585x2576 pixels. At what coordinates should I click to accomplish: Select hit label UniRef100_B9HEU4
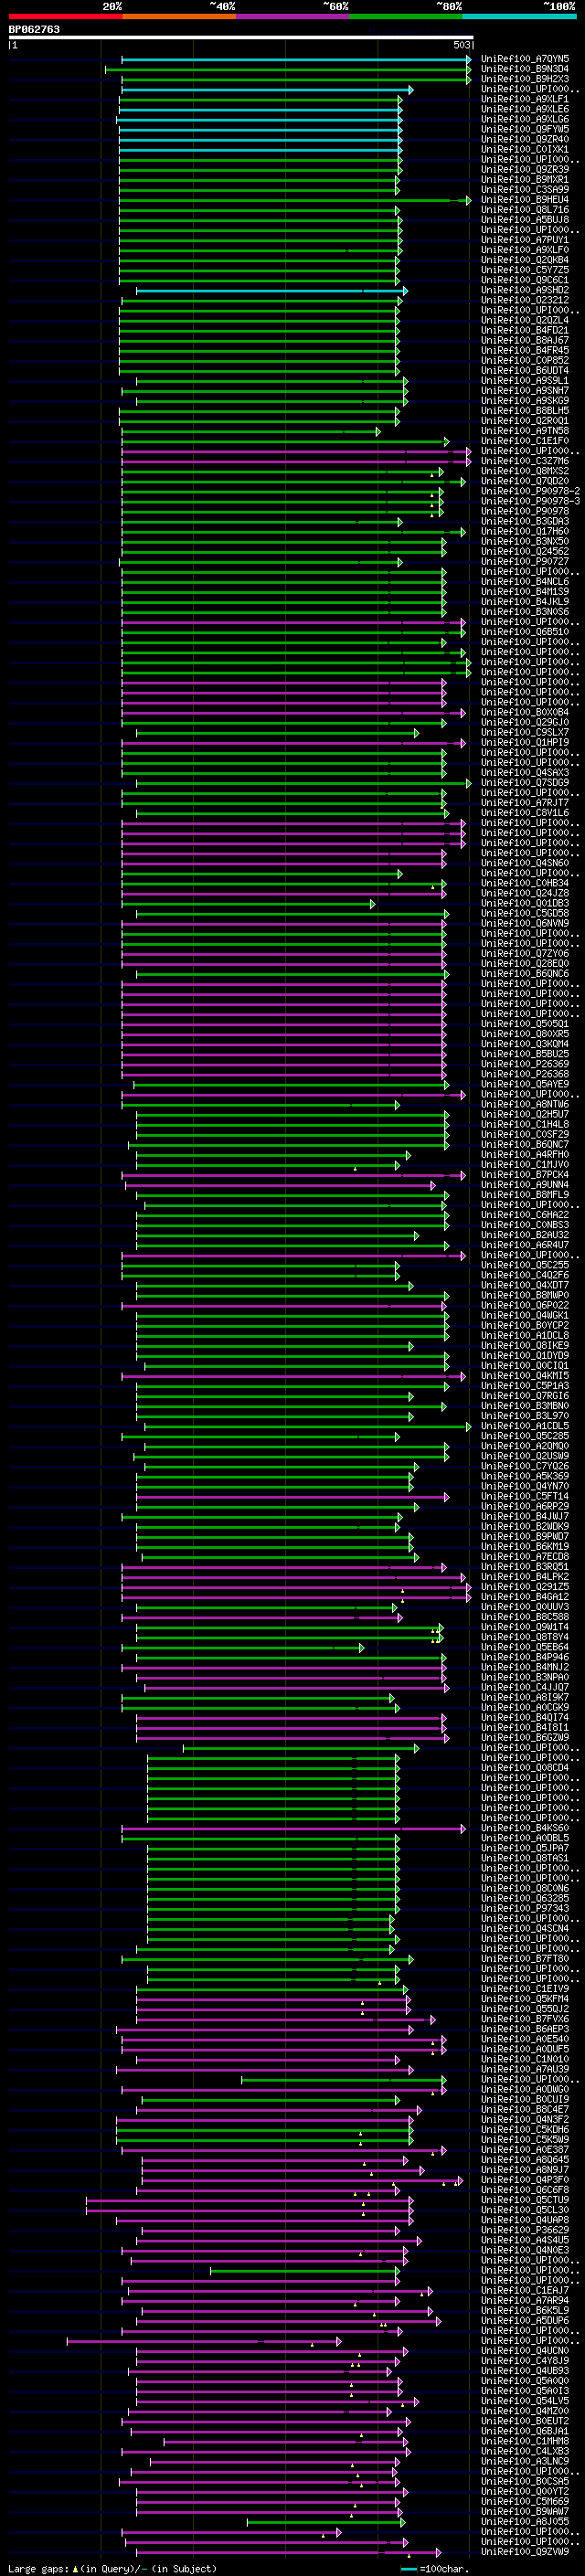click(525, 199)
